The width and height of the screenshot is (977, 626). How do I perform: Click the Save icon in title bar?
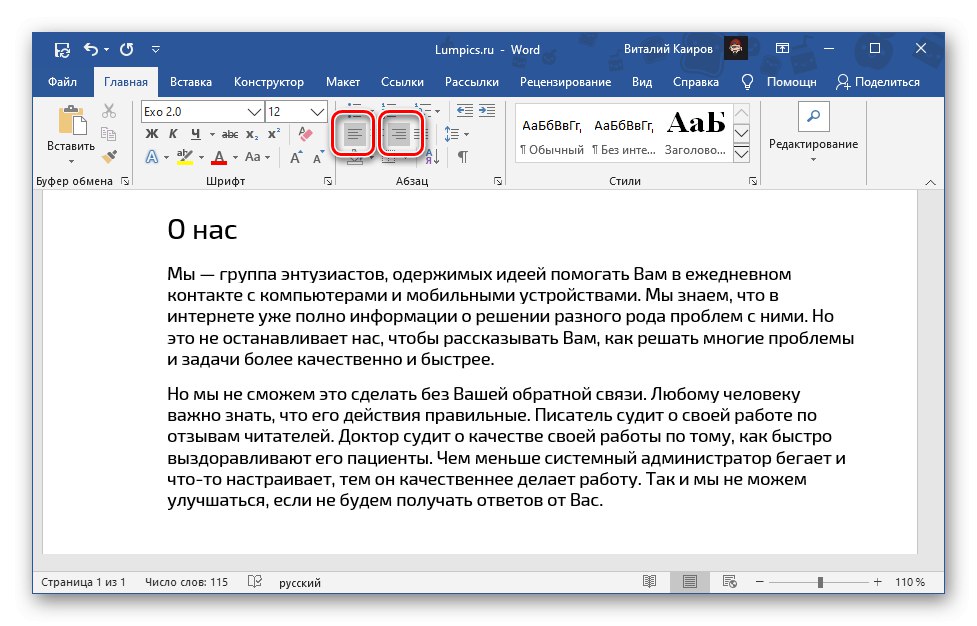tap(62, 49)
